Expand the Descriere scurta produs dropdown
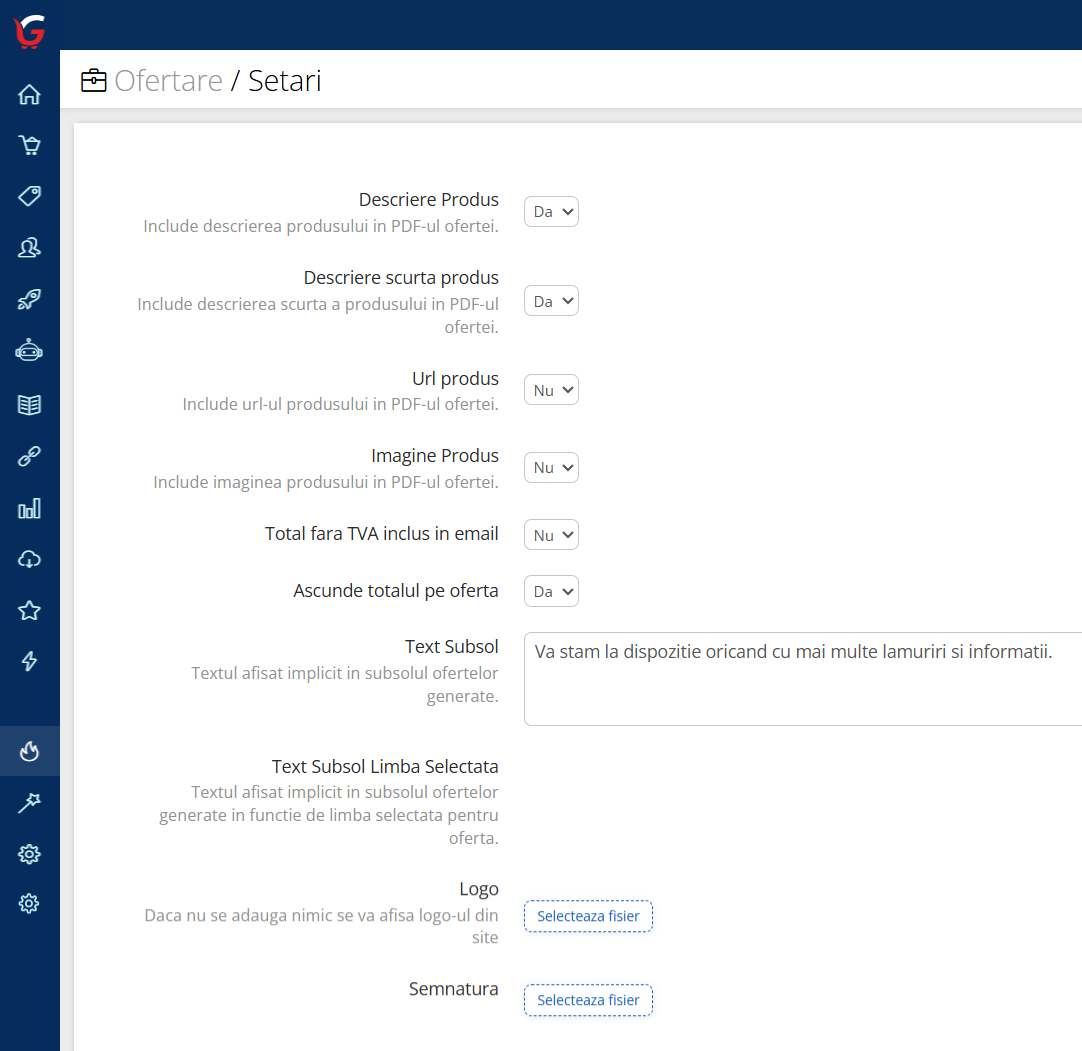The width and height of the screenshot is (1082, 1051). coord(551,301)
